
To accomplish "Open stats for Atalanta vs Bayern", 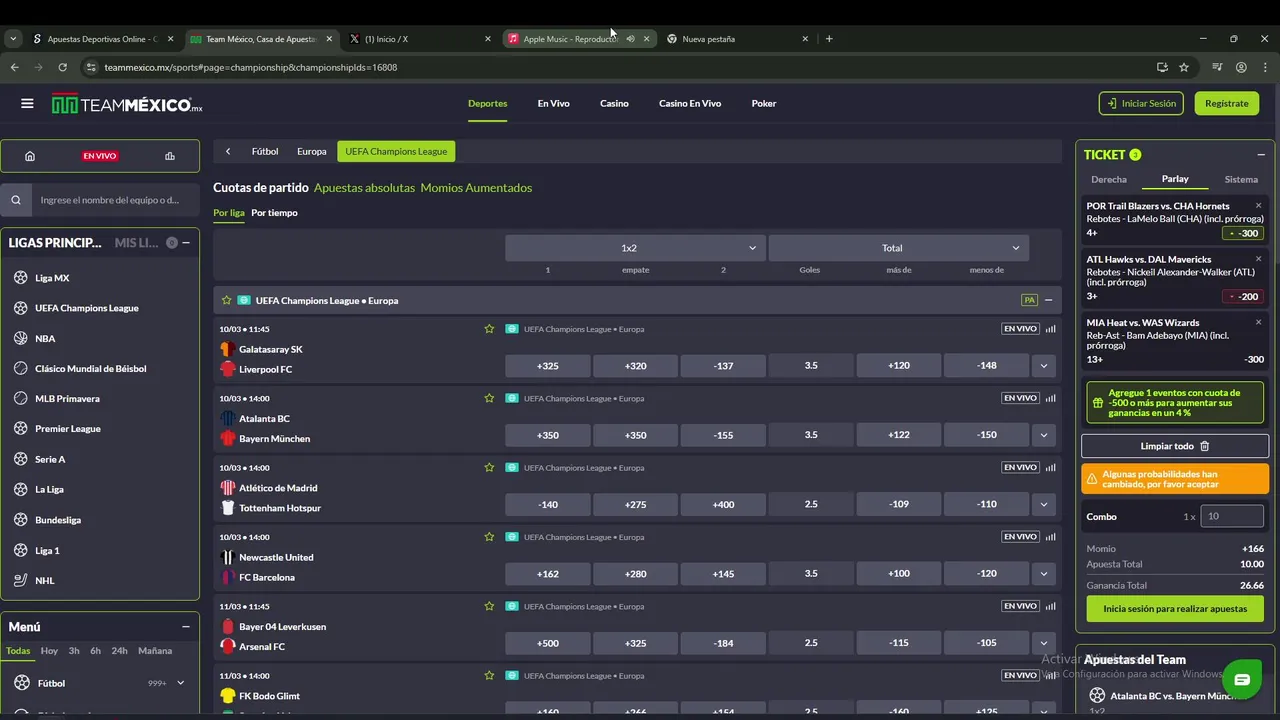I will click(x=1051, y=398).
